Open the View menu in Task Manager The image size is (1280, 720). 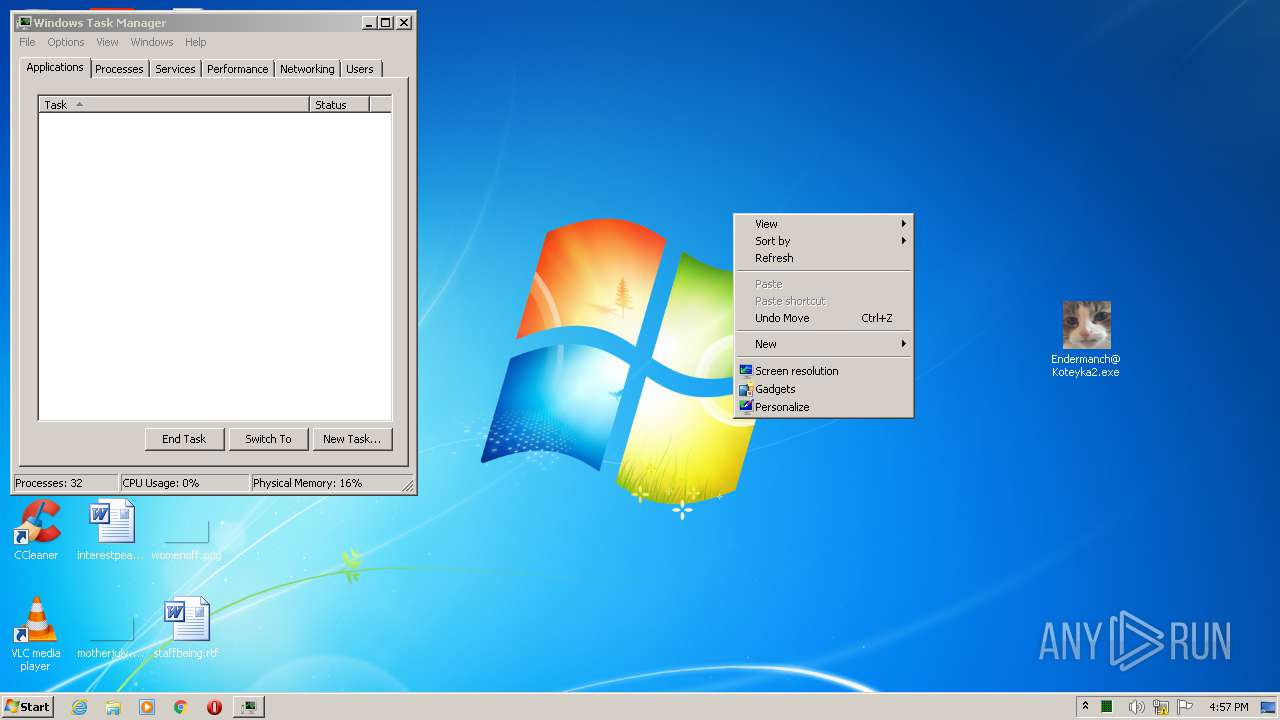(x=107, y=42)
